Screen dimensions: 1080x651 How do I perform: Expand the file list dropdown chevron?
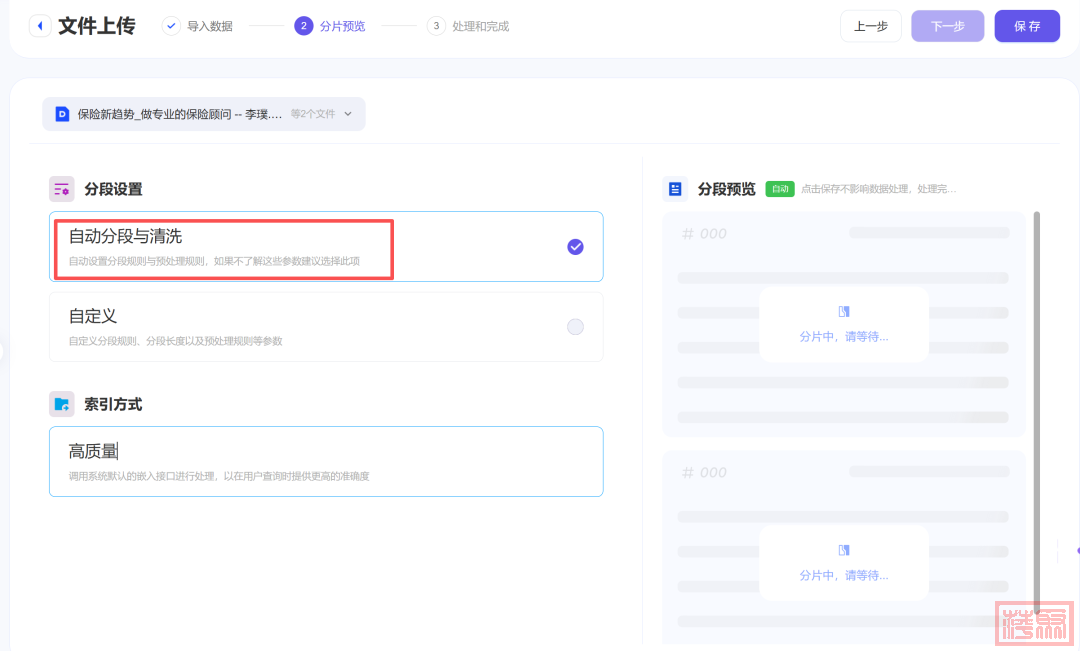[x=348, y=114]
